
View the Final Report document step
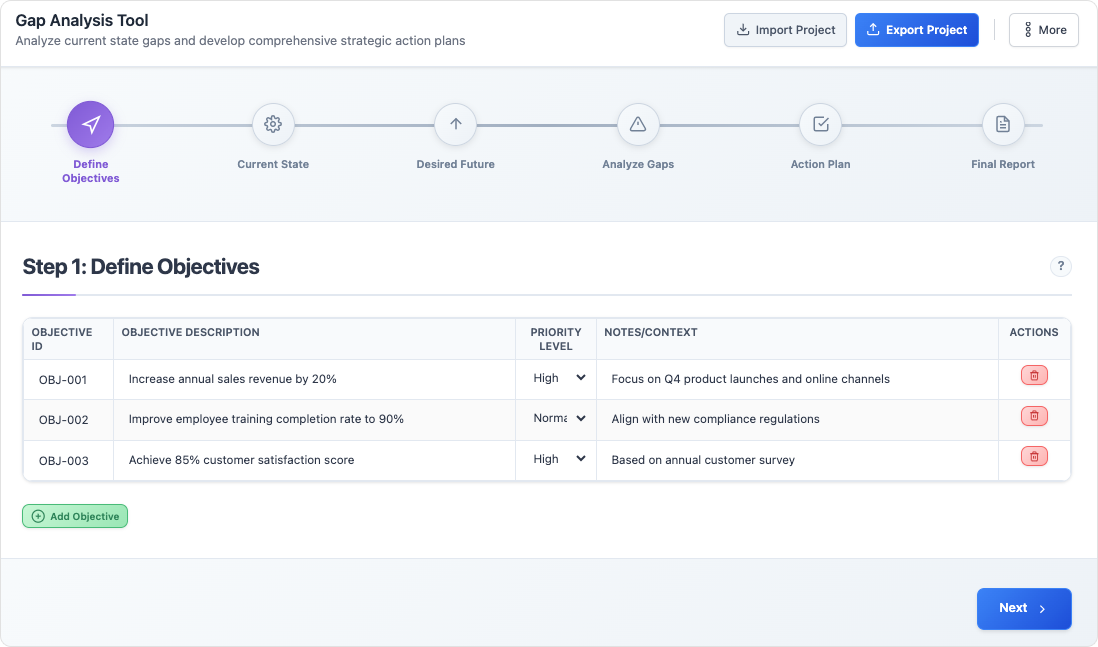click(x=1003, y=125)
